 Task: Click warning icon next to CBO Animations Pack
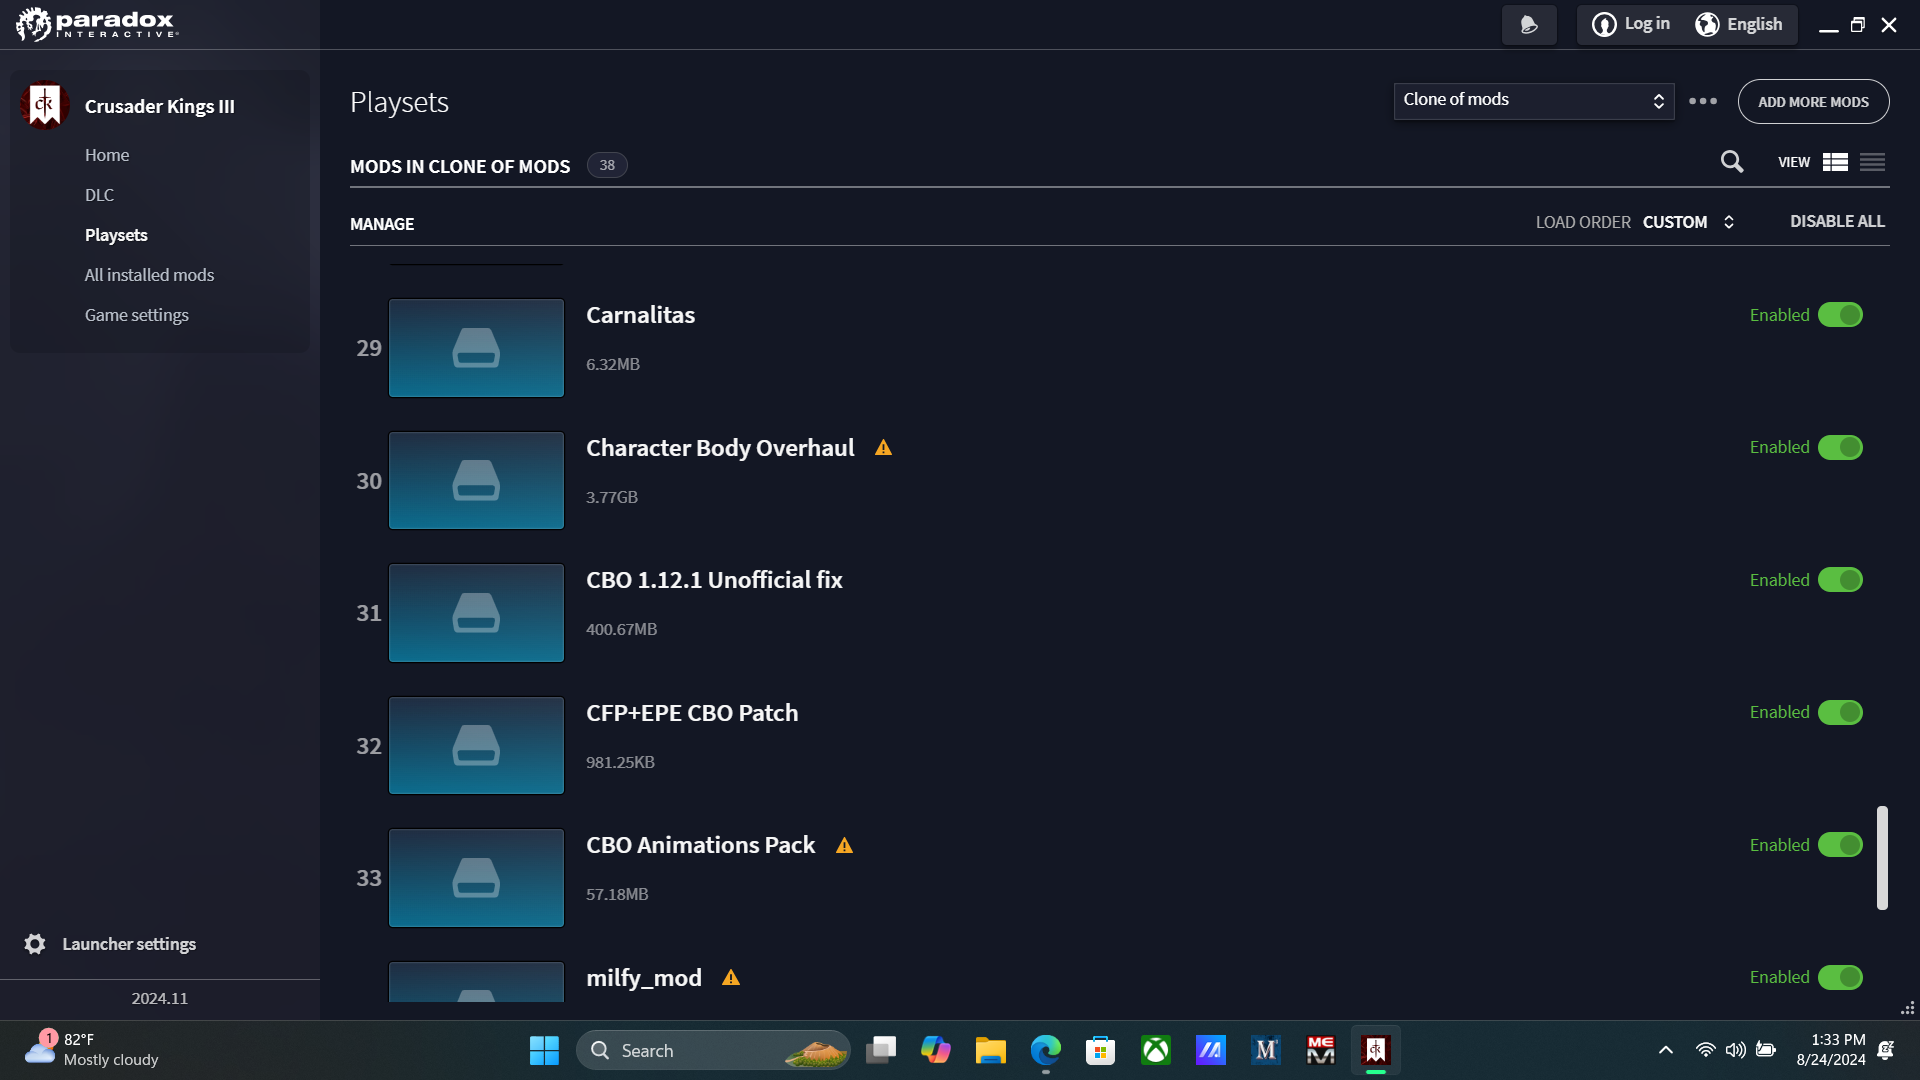point(844,846)
